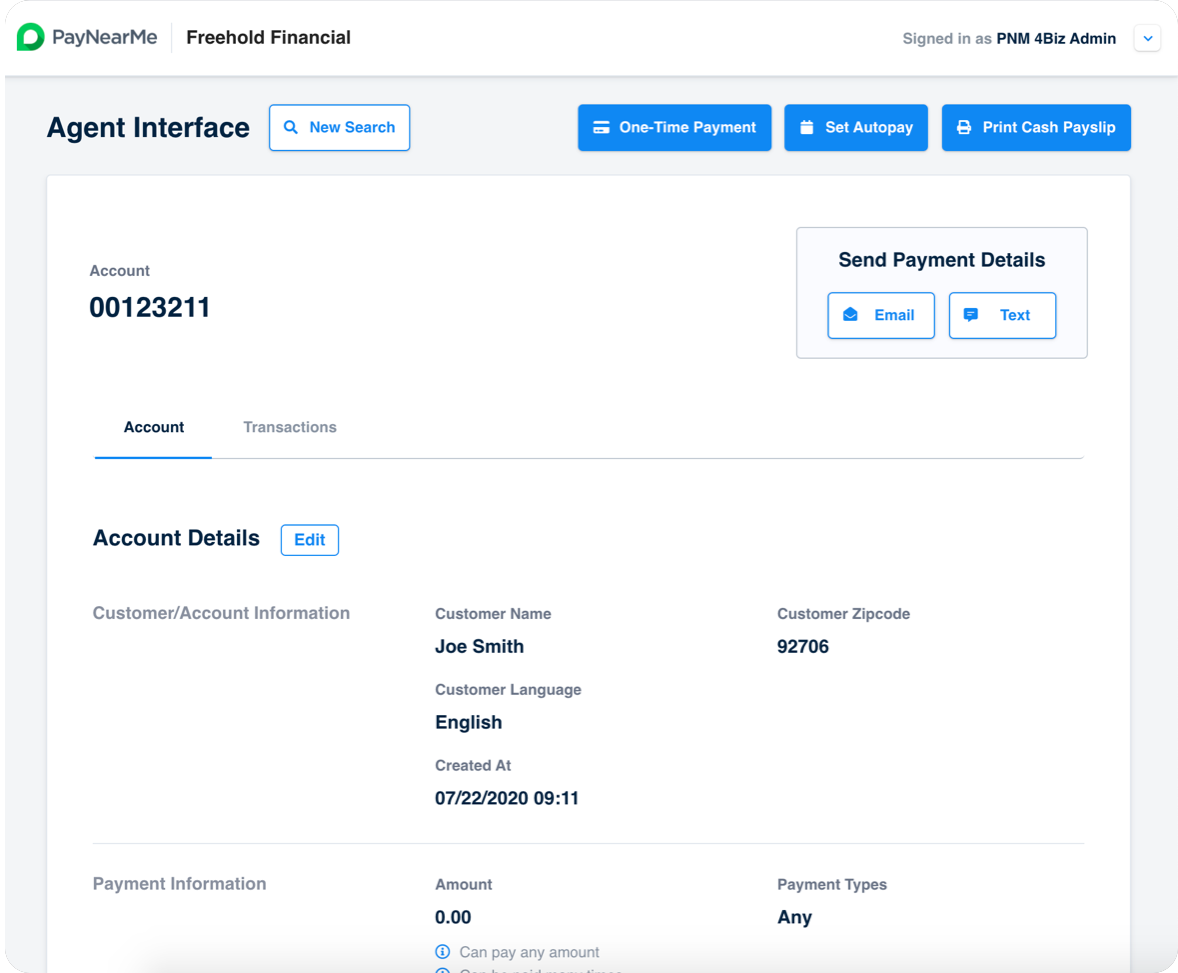Click the account number 00123211
This screenshot has width=1178, height=973.
(150, 307)
